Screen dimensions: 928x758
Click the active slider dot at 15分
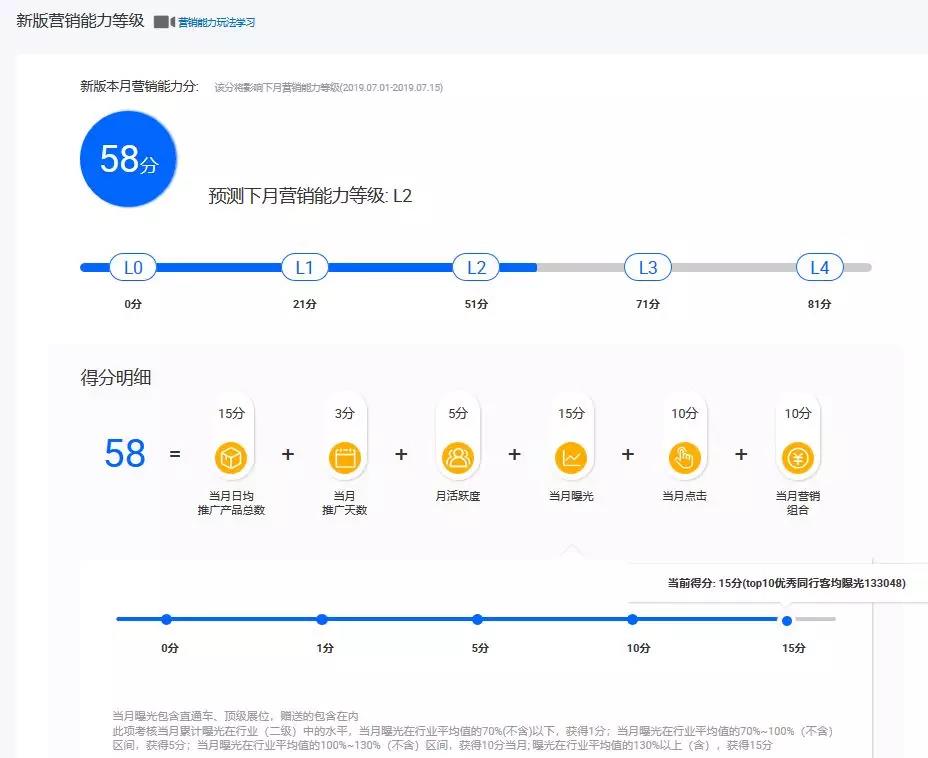786,620
